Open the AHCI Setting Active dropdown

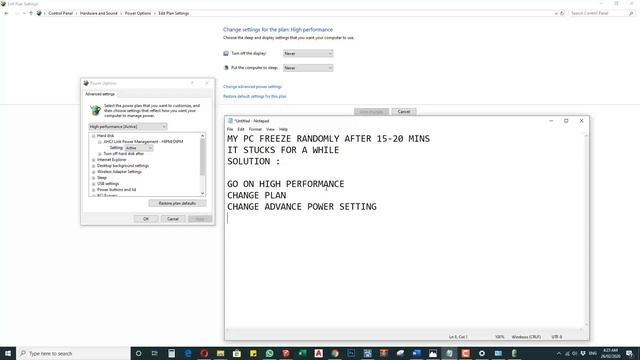(x=139, y=148)
